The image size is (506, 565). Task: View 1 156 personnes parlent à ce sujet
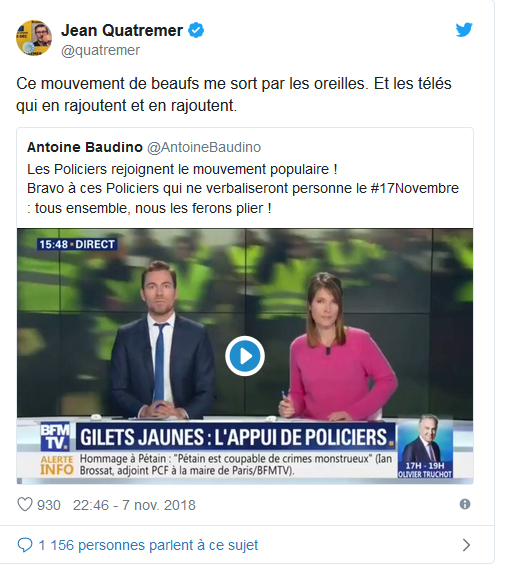[148, 545]
